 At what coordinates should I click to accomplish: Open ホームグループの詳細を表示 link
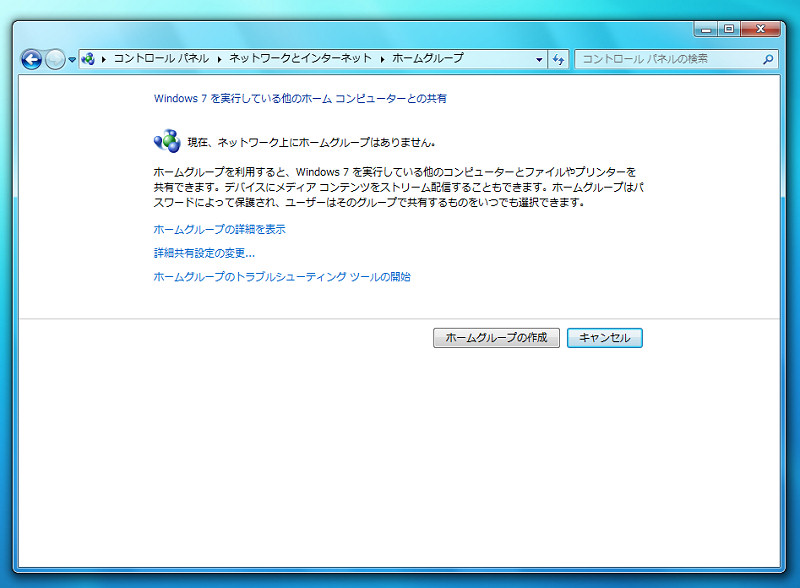coord(219,230)
